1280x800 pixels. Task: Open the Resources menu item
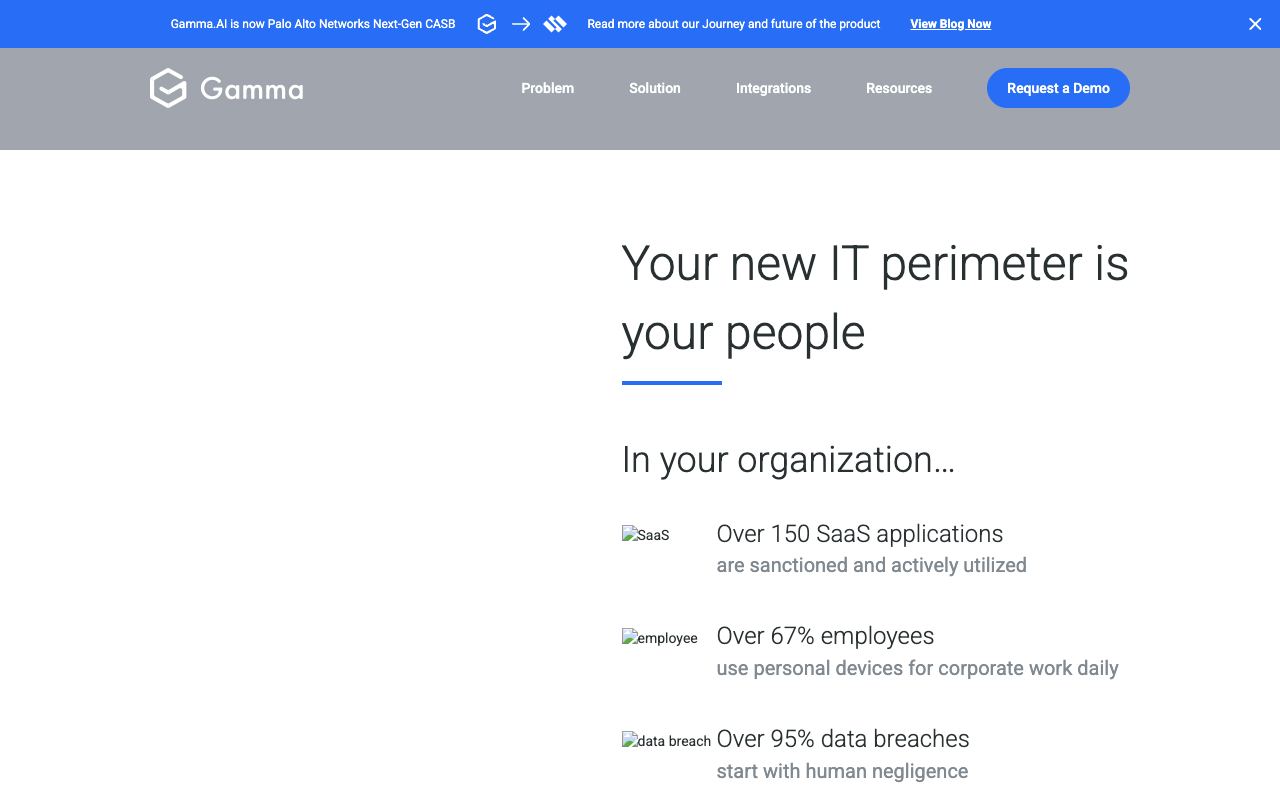(899, 88)
